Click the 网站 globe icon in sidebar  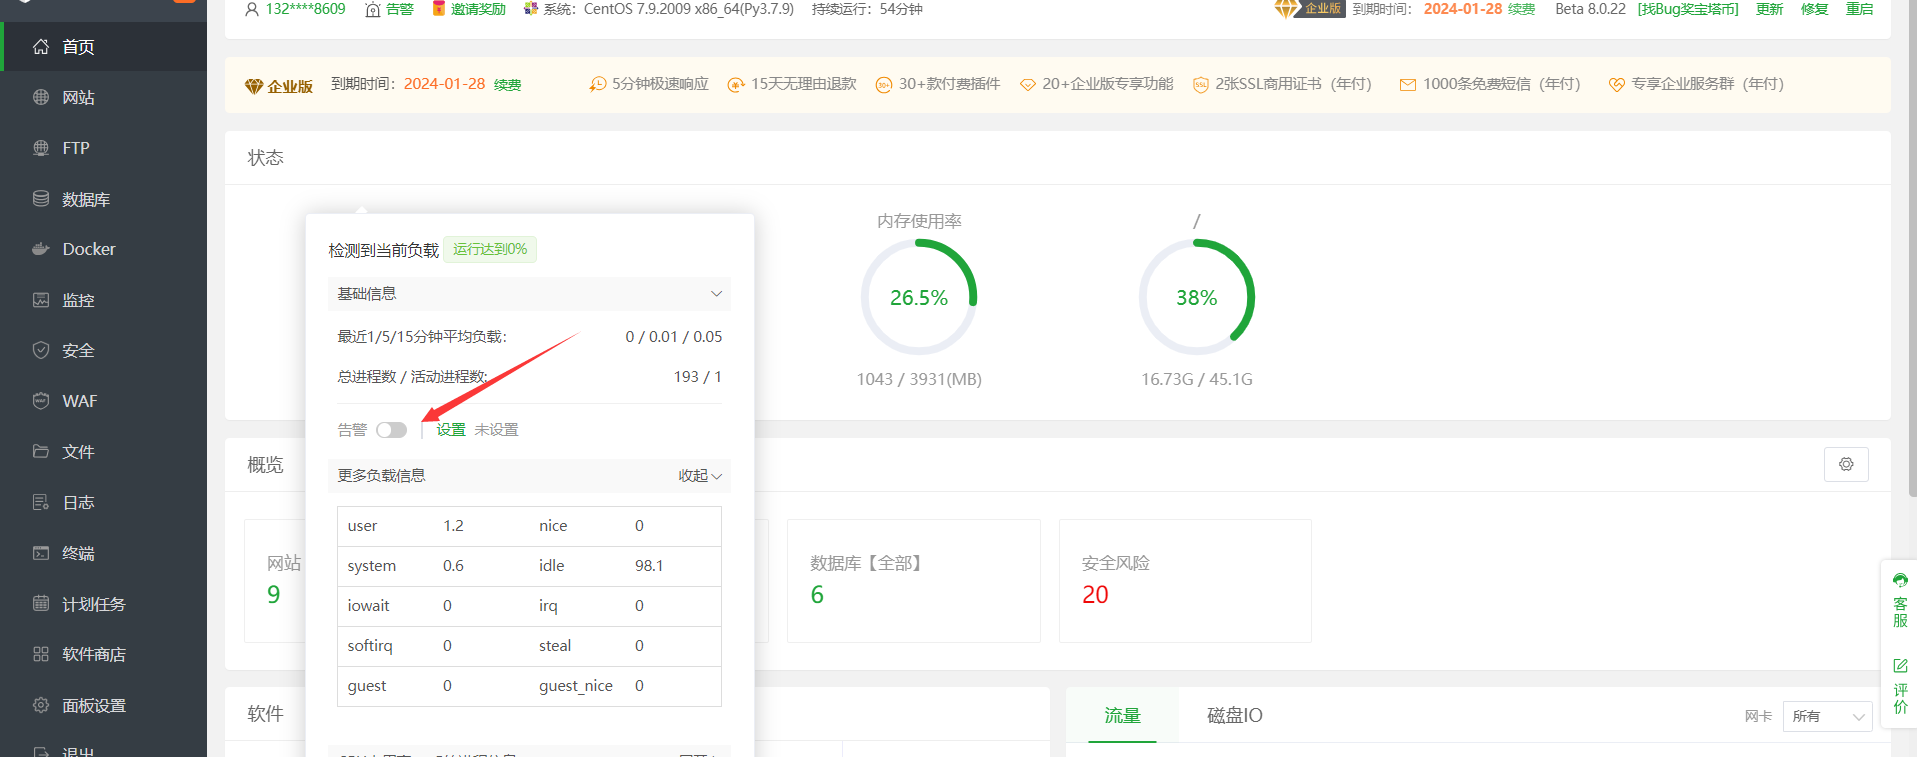pyautogui.click(x=41, y=97)
